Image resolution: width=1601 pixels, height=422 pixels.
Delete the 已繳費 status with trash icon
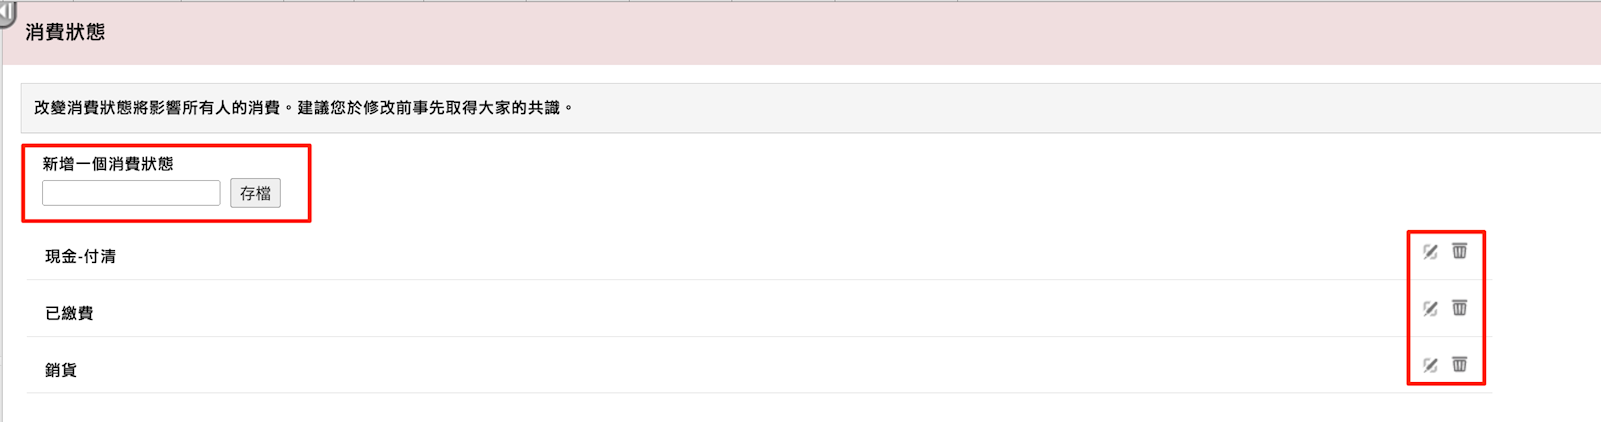1460,308
